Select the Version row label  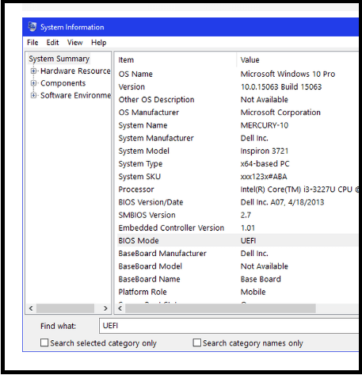pyautogui.click(x=132, y=87)
